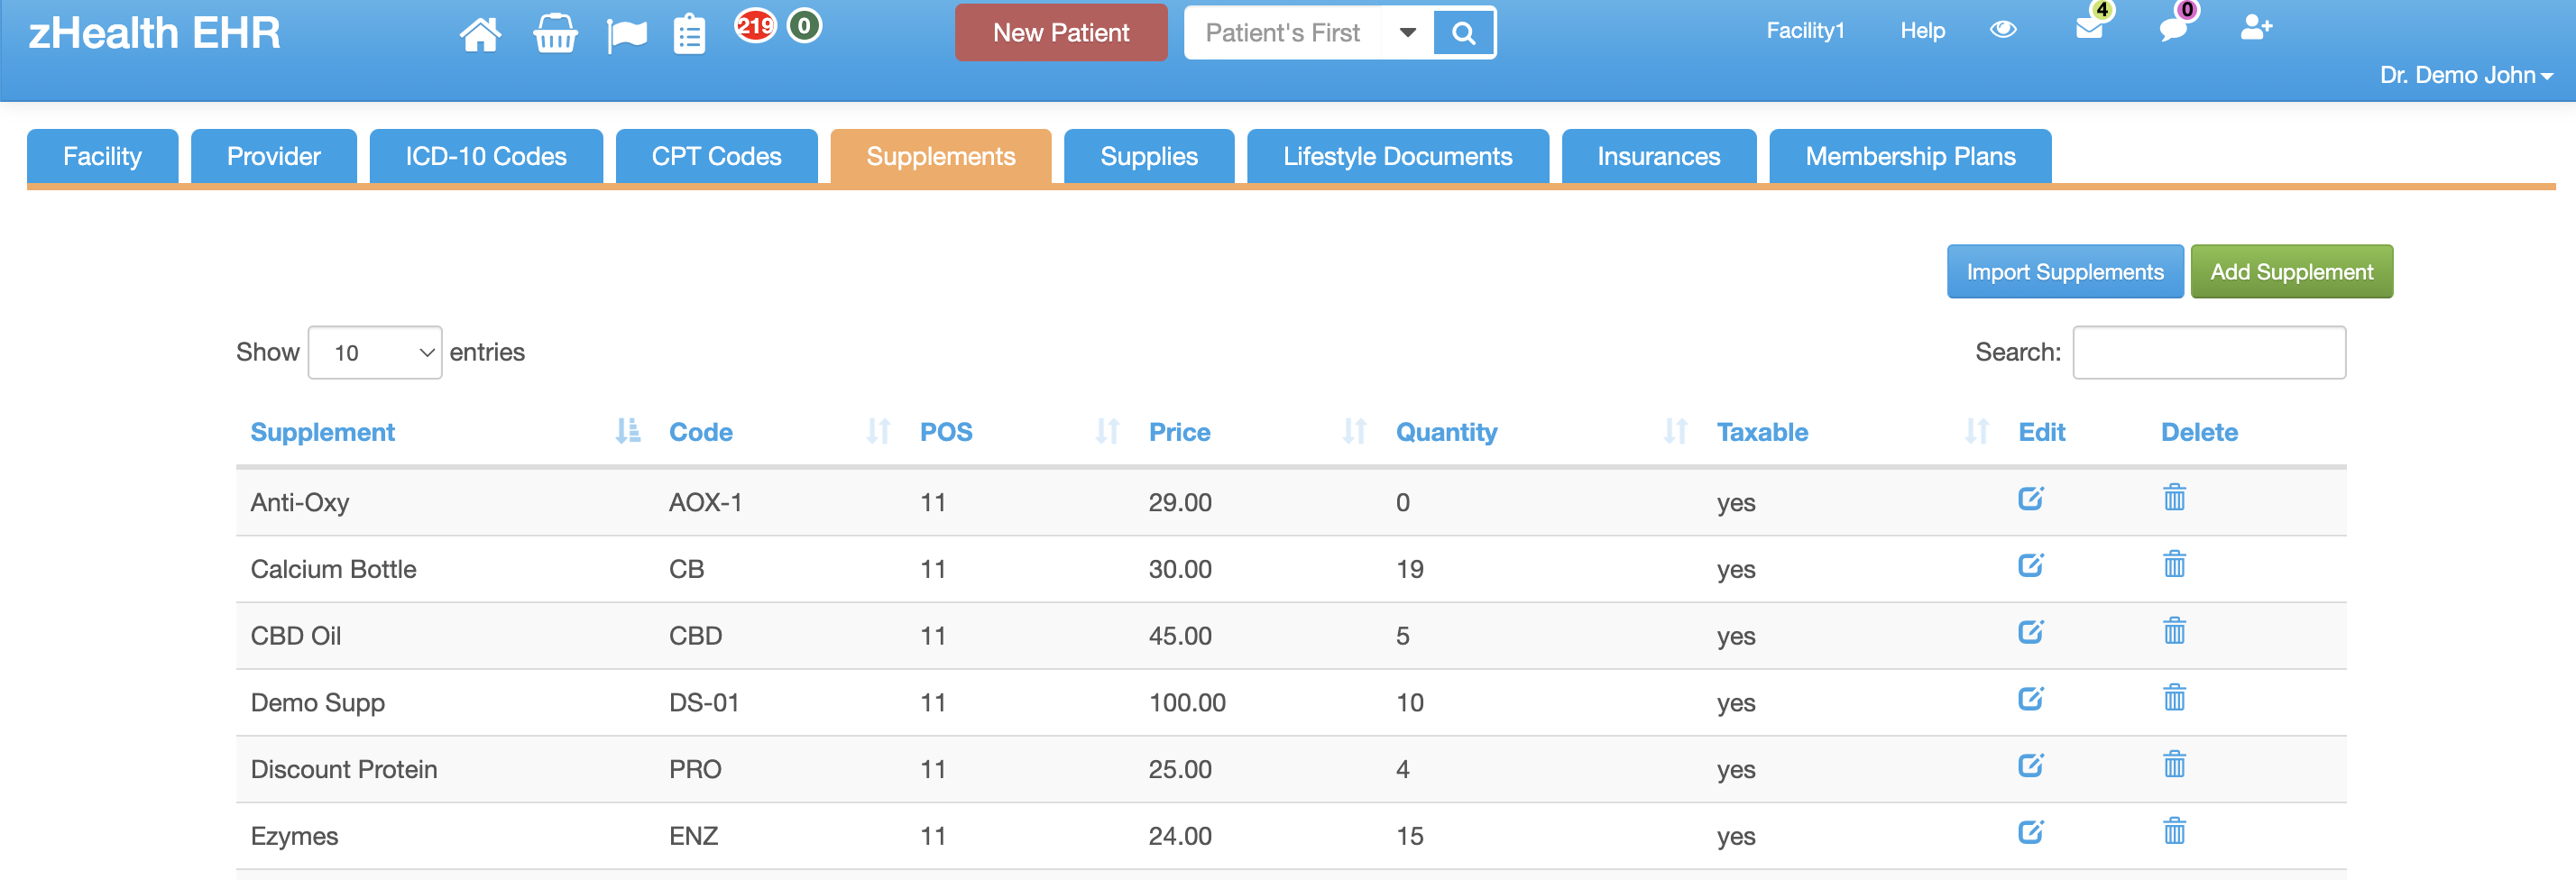The image size is (2576, 880).
Task: Switch to the Provider tab
Action: (x=273, y=156)
